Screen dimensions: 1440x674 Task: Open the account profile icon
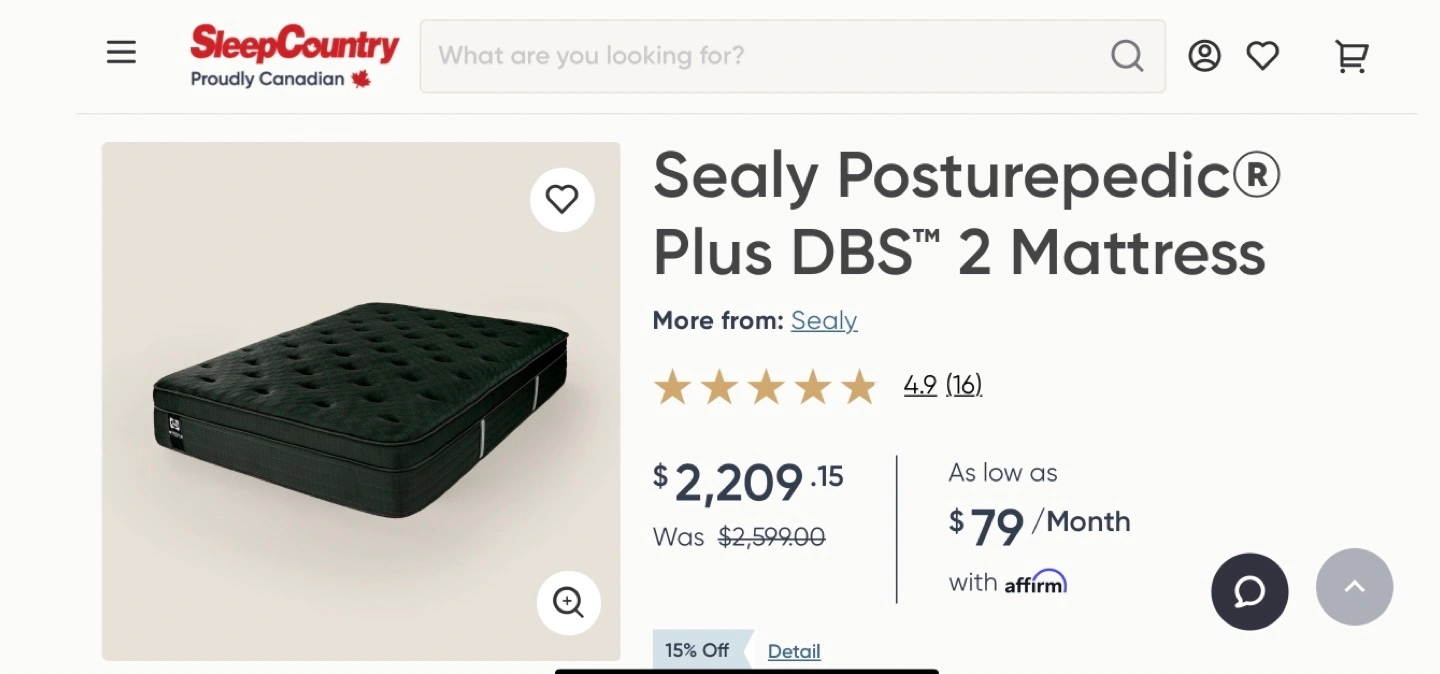click(x=1204, y=56)
